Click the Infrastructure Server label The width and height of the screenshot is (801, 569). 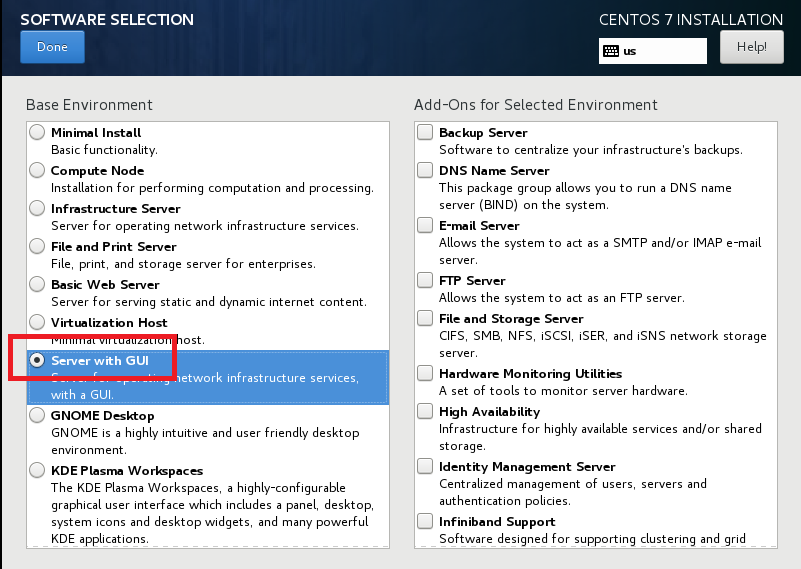(116, 209)
